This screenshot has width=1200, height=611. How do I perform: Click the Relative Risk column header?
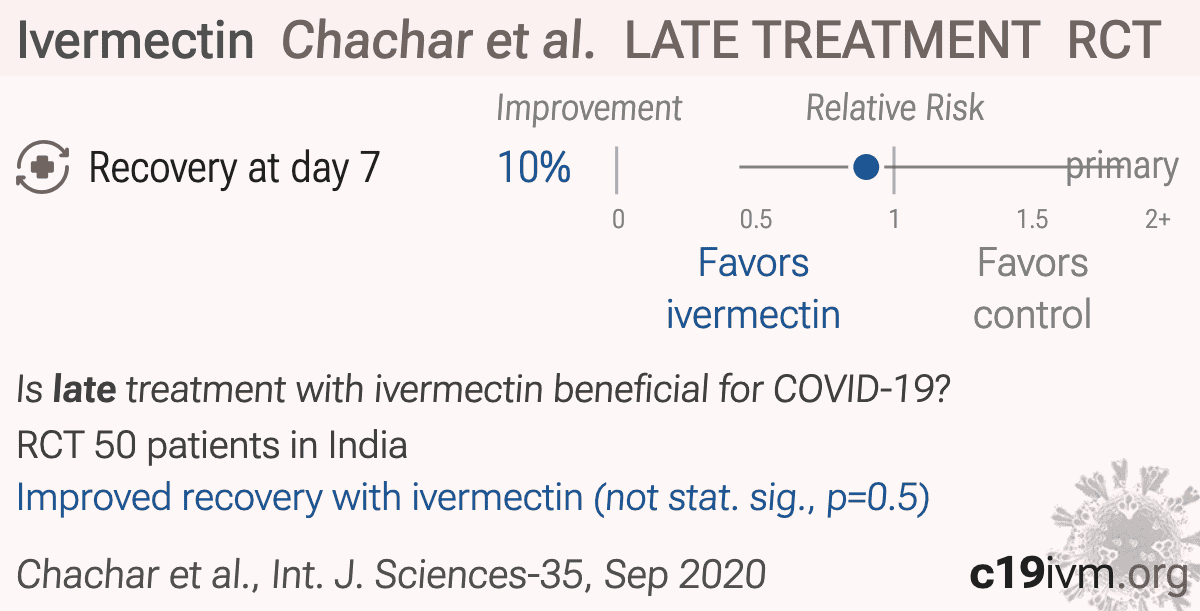(895, 108)
